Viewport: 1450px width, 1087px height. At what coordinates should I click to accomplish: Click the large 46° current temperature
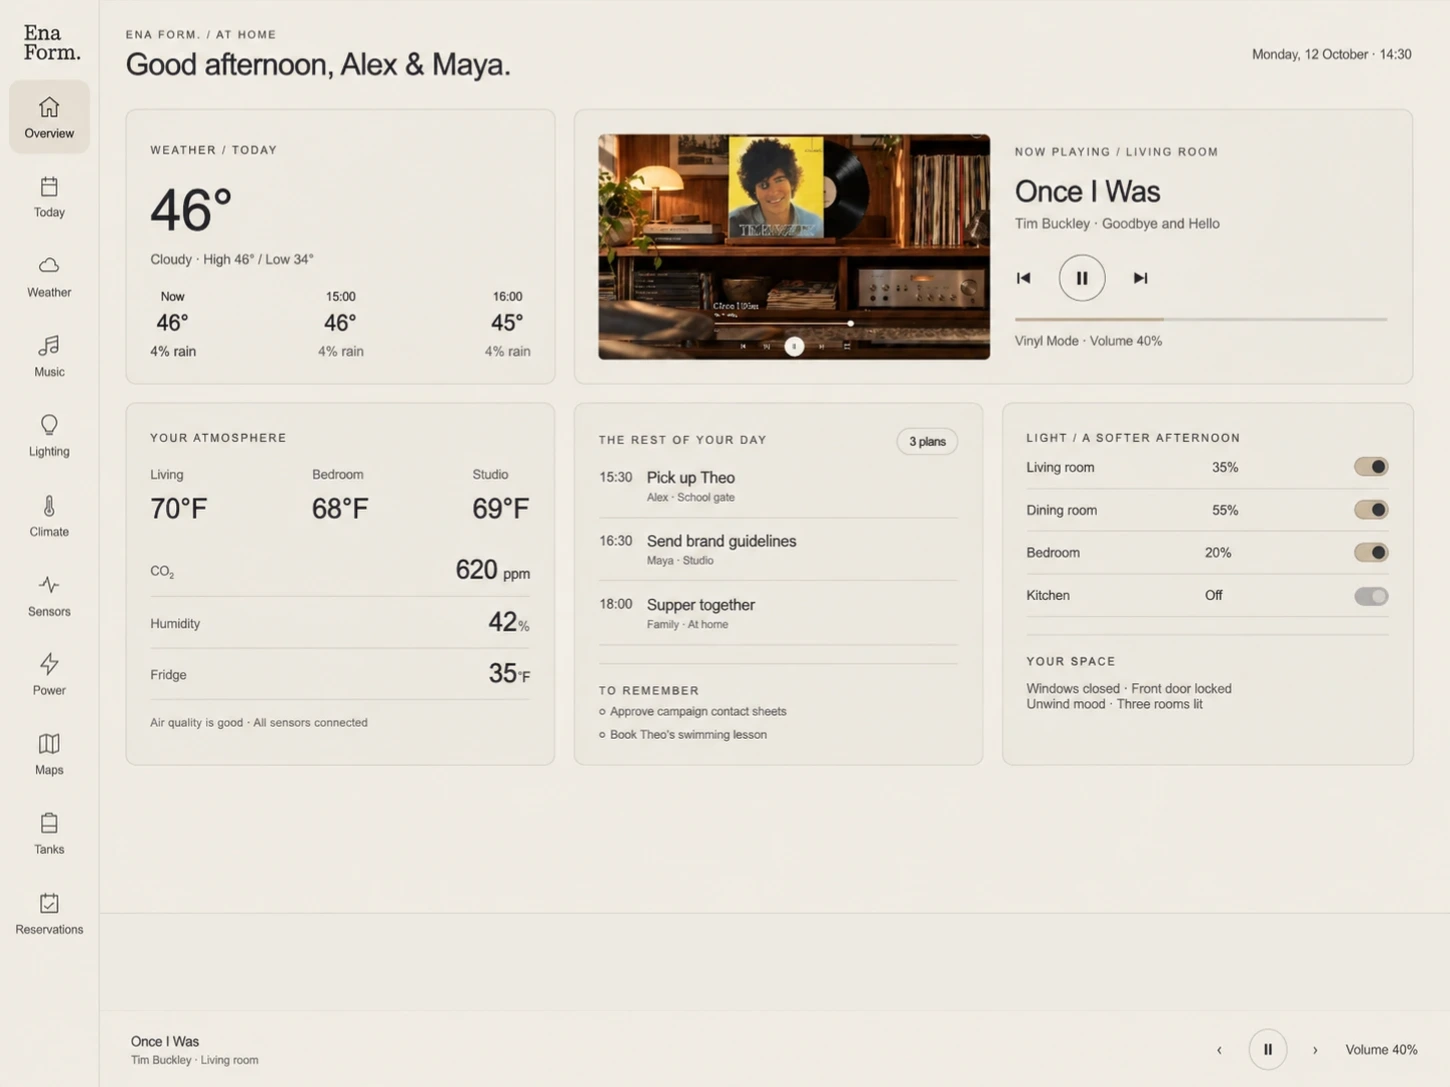pyautogui.click(x=191, y=210)
